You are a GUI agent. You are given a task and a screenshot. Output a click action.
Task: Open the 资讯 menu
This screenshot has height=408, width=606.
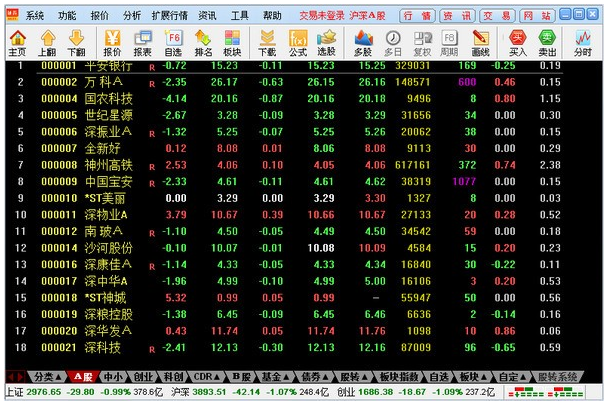click(207, 15)
